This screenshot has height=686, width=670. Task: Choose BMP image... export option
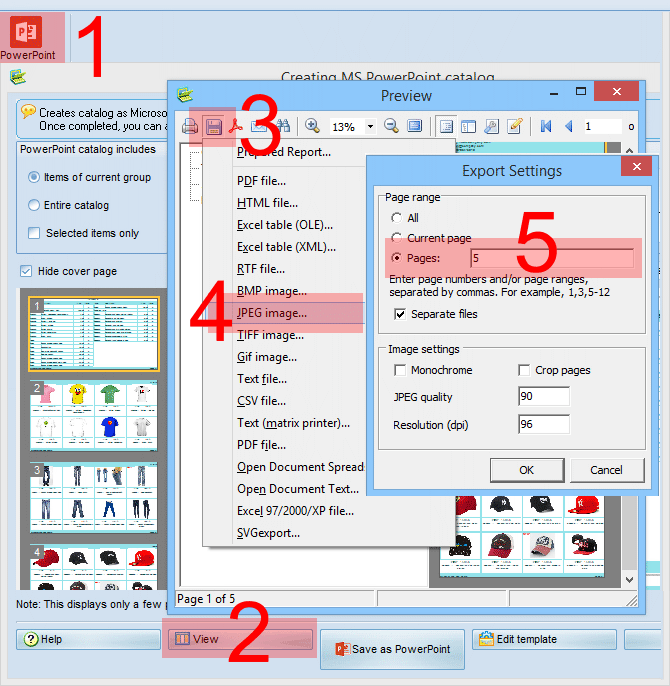click(284, 291)
